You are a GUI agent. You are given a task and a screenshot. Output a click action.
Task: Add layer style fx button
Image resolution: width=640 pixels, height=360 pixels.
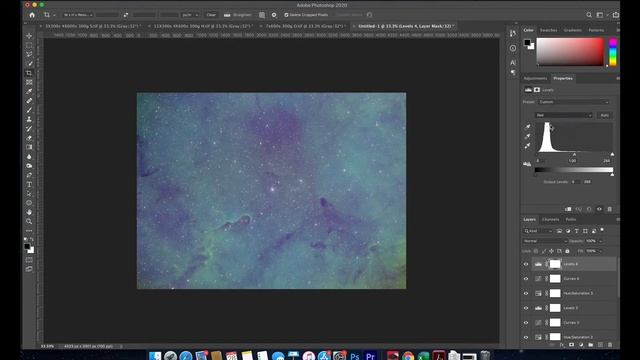pos(562,345)
